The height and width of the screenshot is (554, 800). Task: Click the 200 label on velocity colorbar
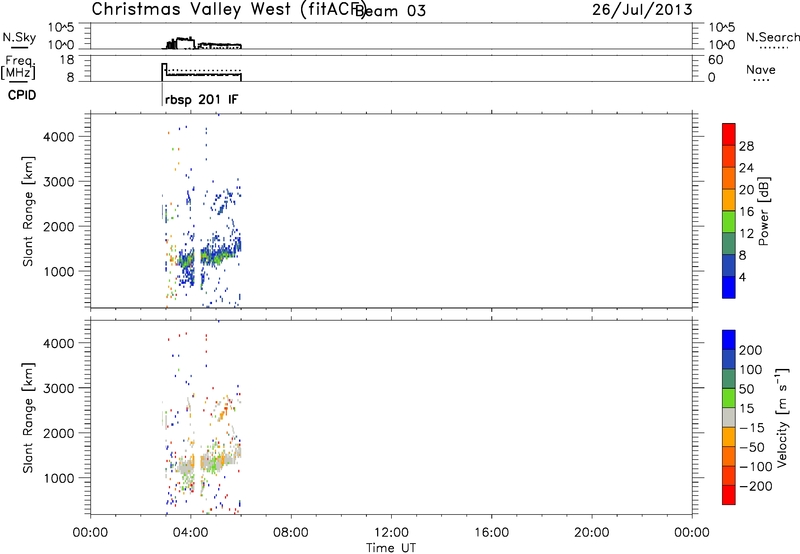(x=751, y=350)
